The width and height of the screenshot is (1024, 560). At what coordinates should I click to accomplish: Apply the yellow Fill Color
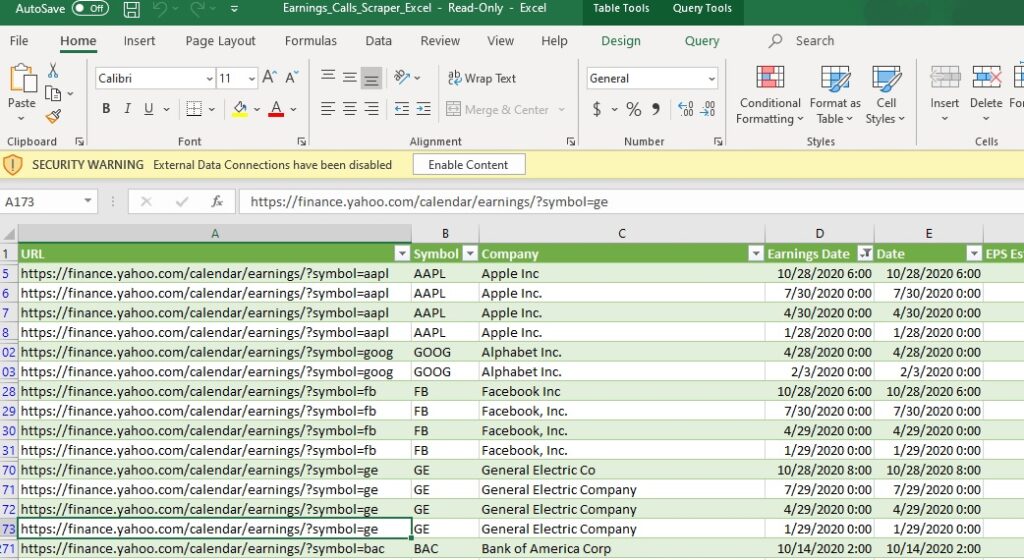(x=240, y=109)
